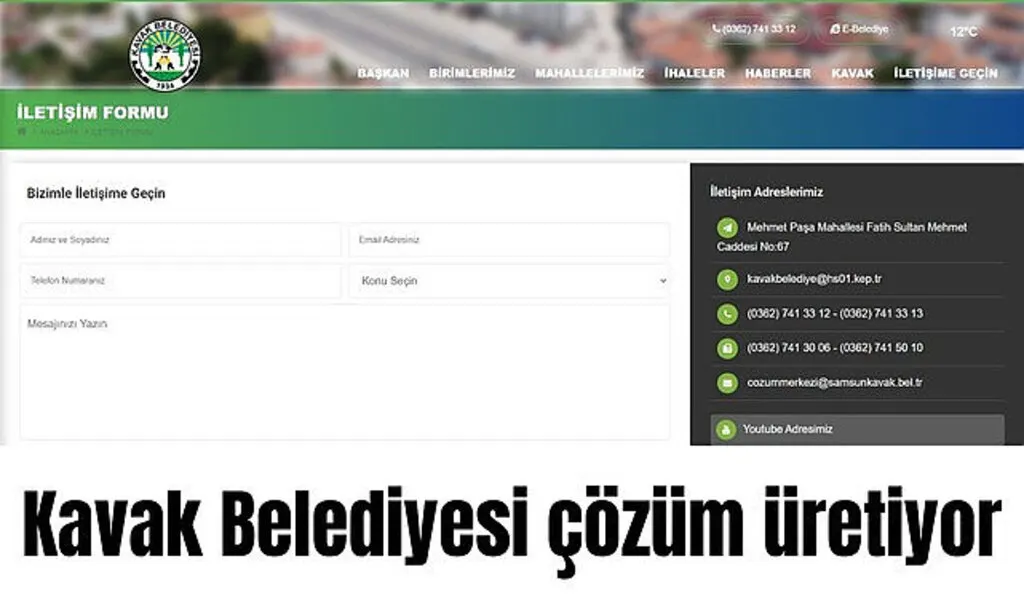
Task: Click the Bizimle İletişime Geçin heading
Action: [96, 193]
